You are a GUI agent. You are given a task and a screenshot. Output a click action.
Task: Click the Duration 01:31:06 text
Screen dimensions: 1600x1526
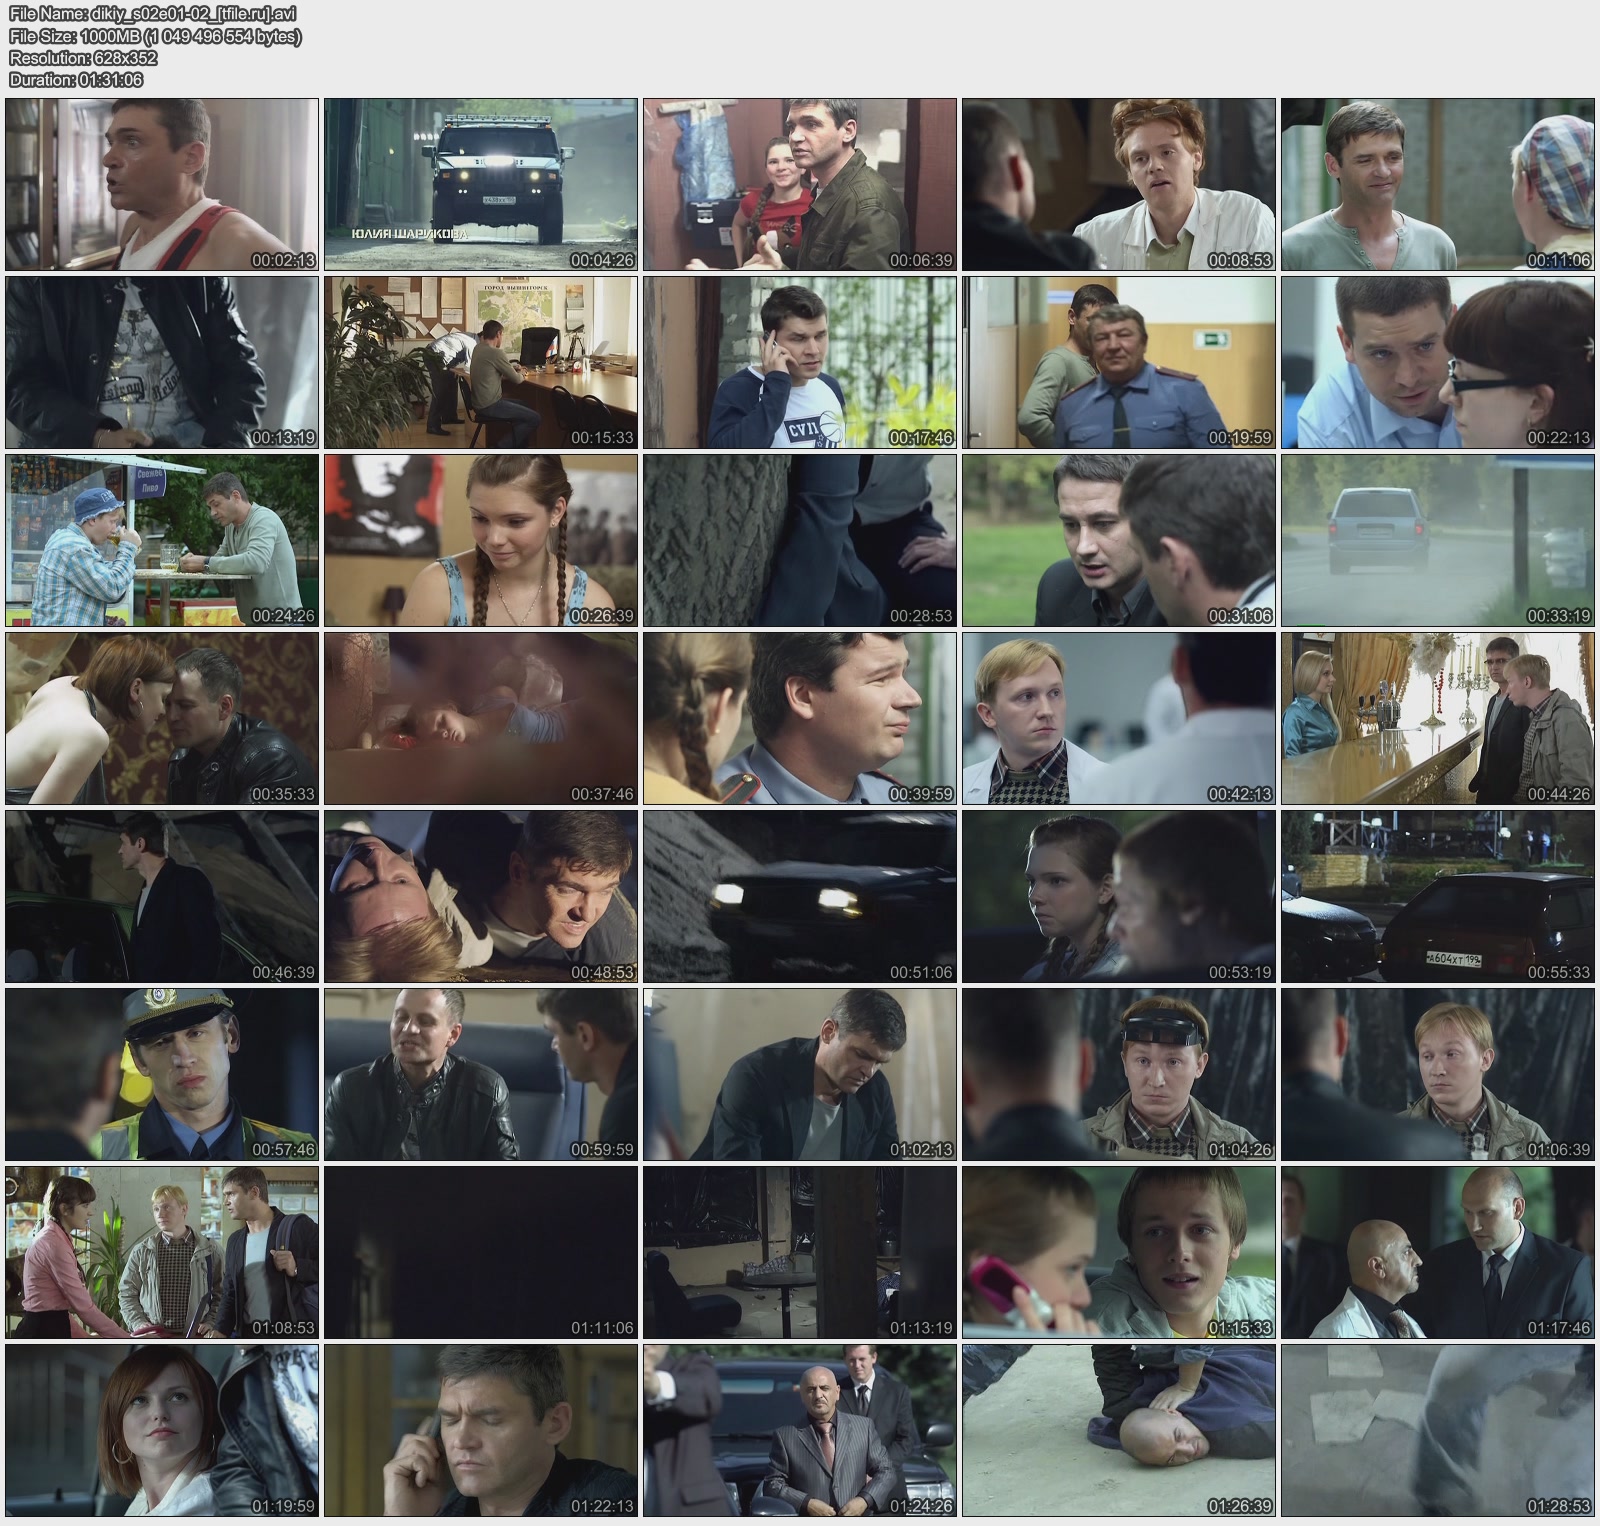[x=76, y=80]
